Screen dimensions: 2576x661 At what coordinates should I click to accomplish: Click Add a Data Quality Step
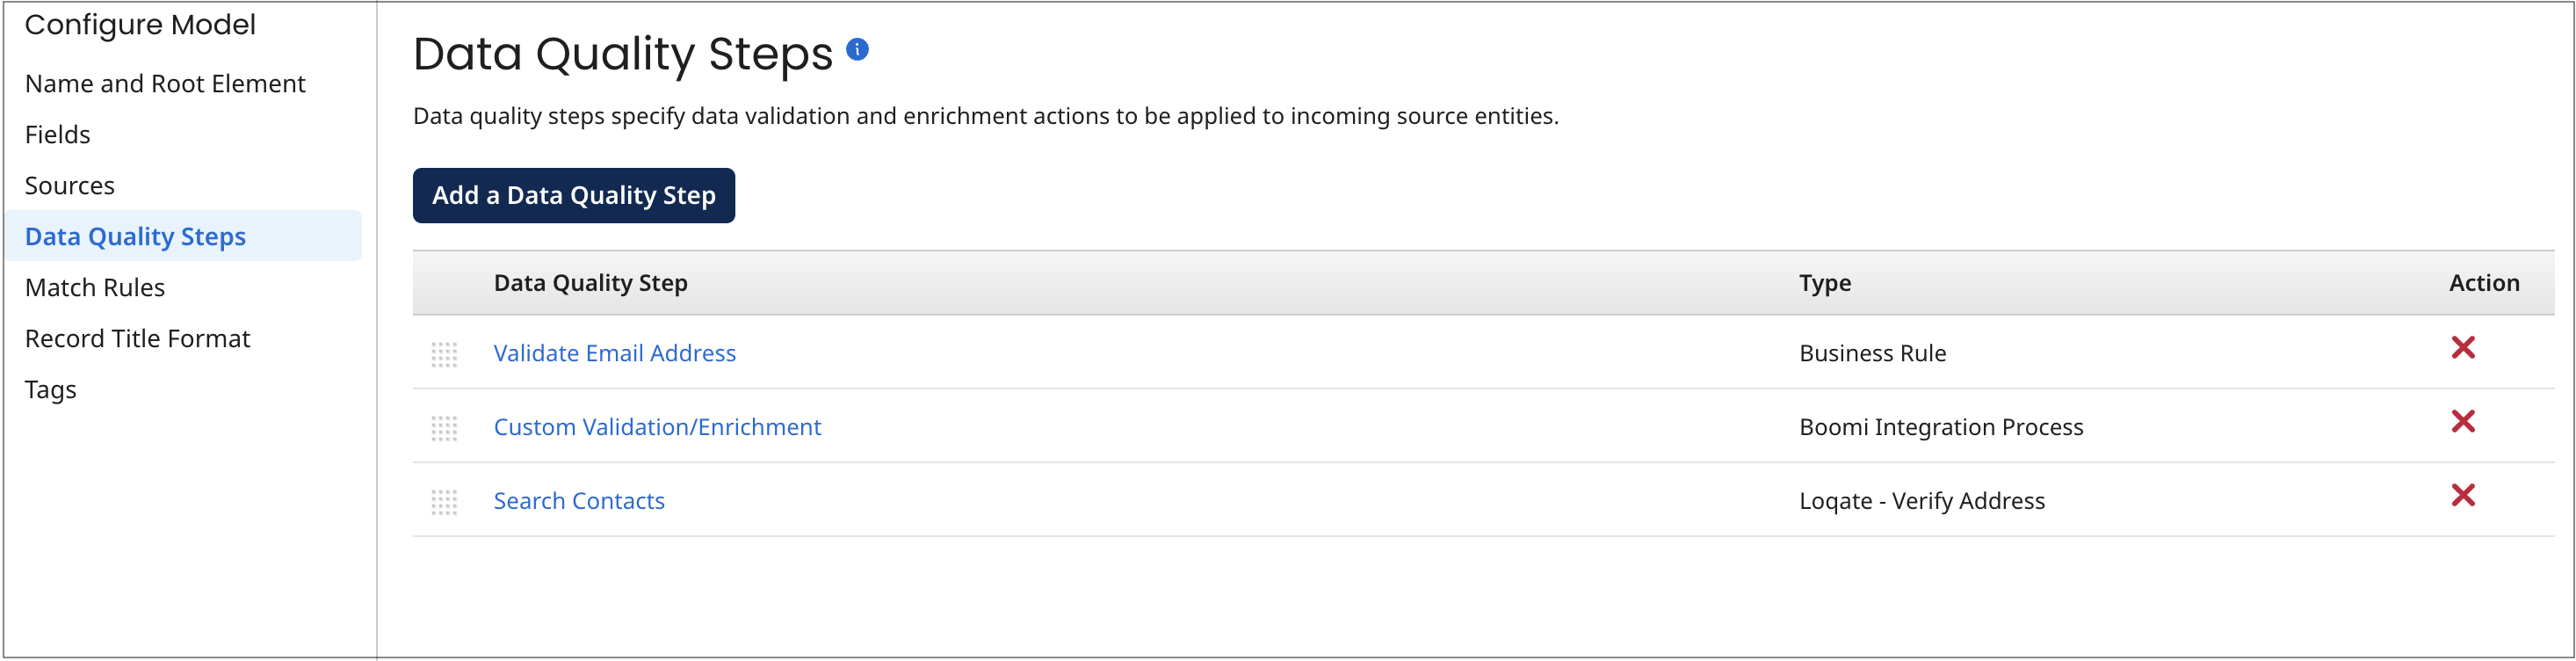(574, 195)
